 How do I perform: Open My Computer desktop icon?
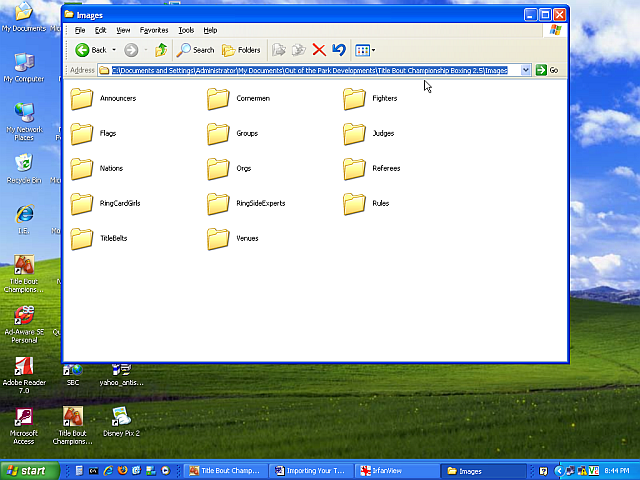[x=24, y=68]
